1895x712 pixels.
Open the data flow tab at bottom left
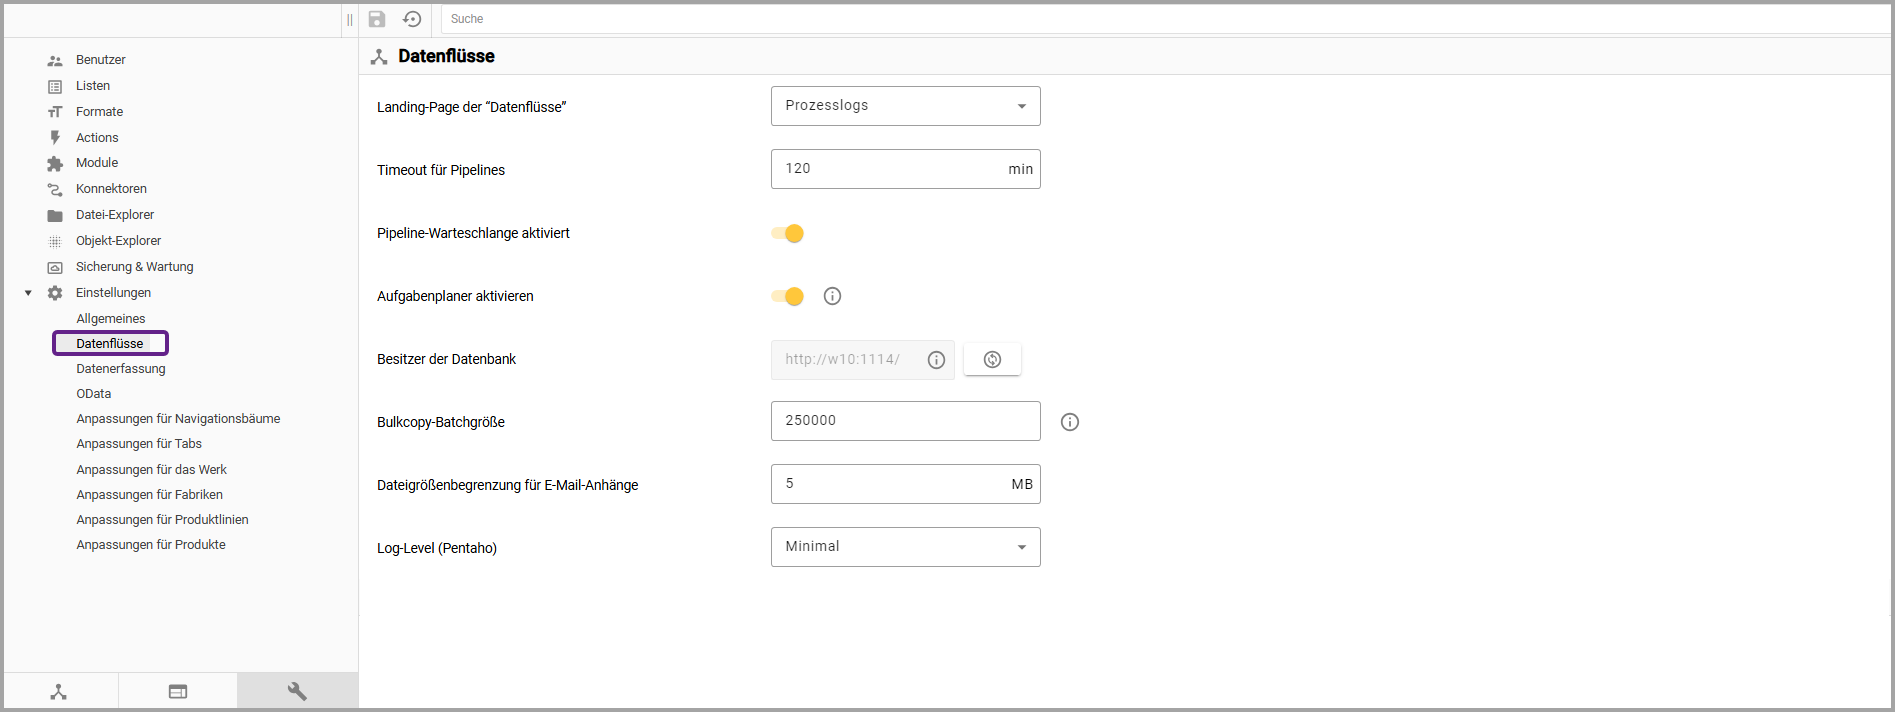[59, 691]
